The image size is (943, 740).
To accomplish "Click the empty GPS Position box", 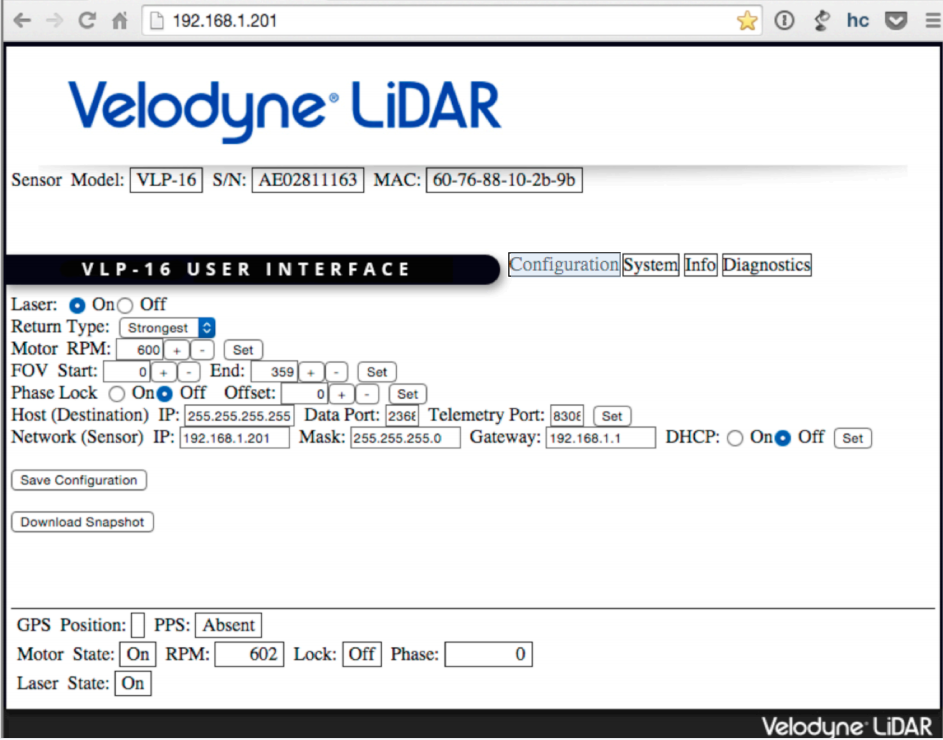I will [138, 626].
